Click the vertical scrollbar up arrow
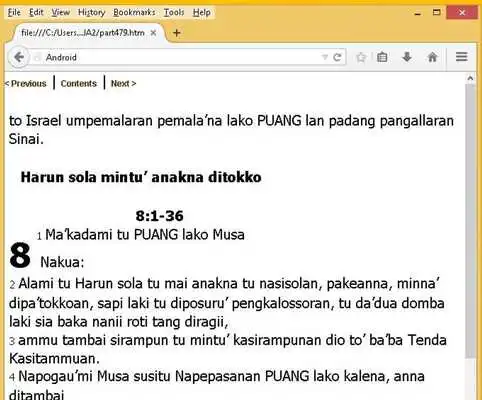Image resolution: width=482 pixels, height=400 pixels. (470, 79)
